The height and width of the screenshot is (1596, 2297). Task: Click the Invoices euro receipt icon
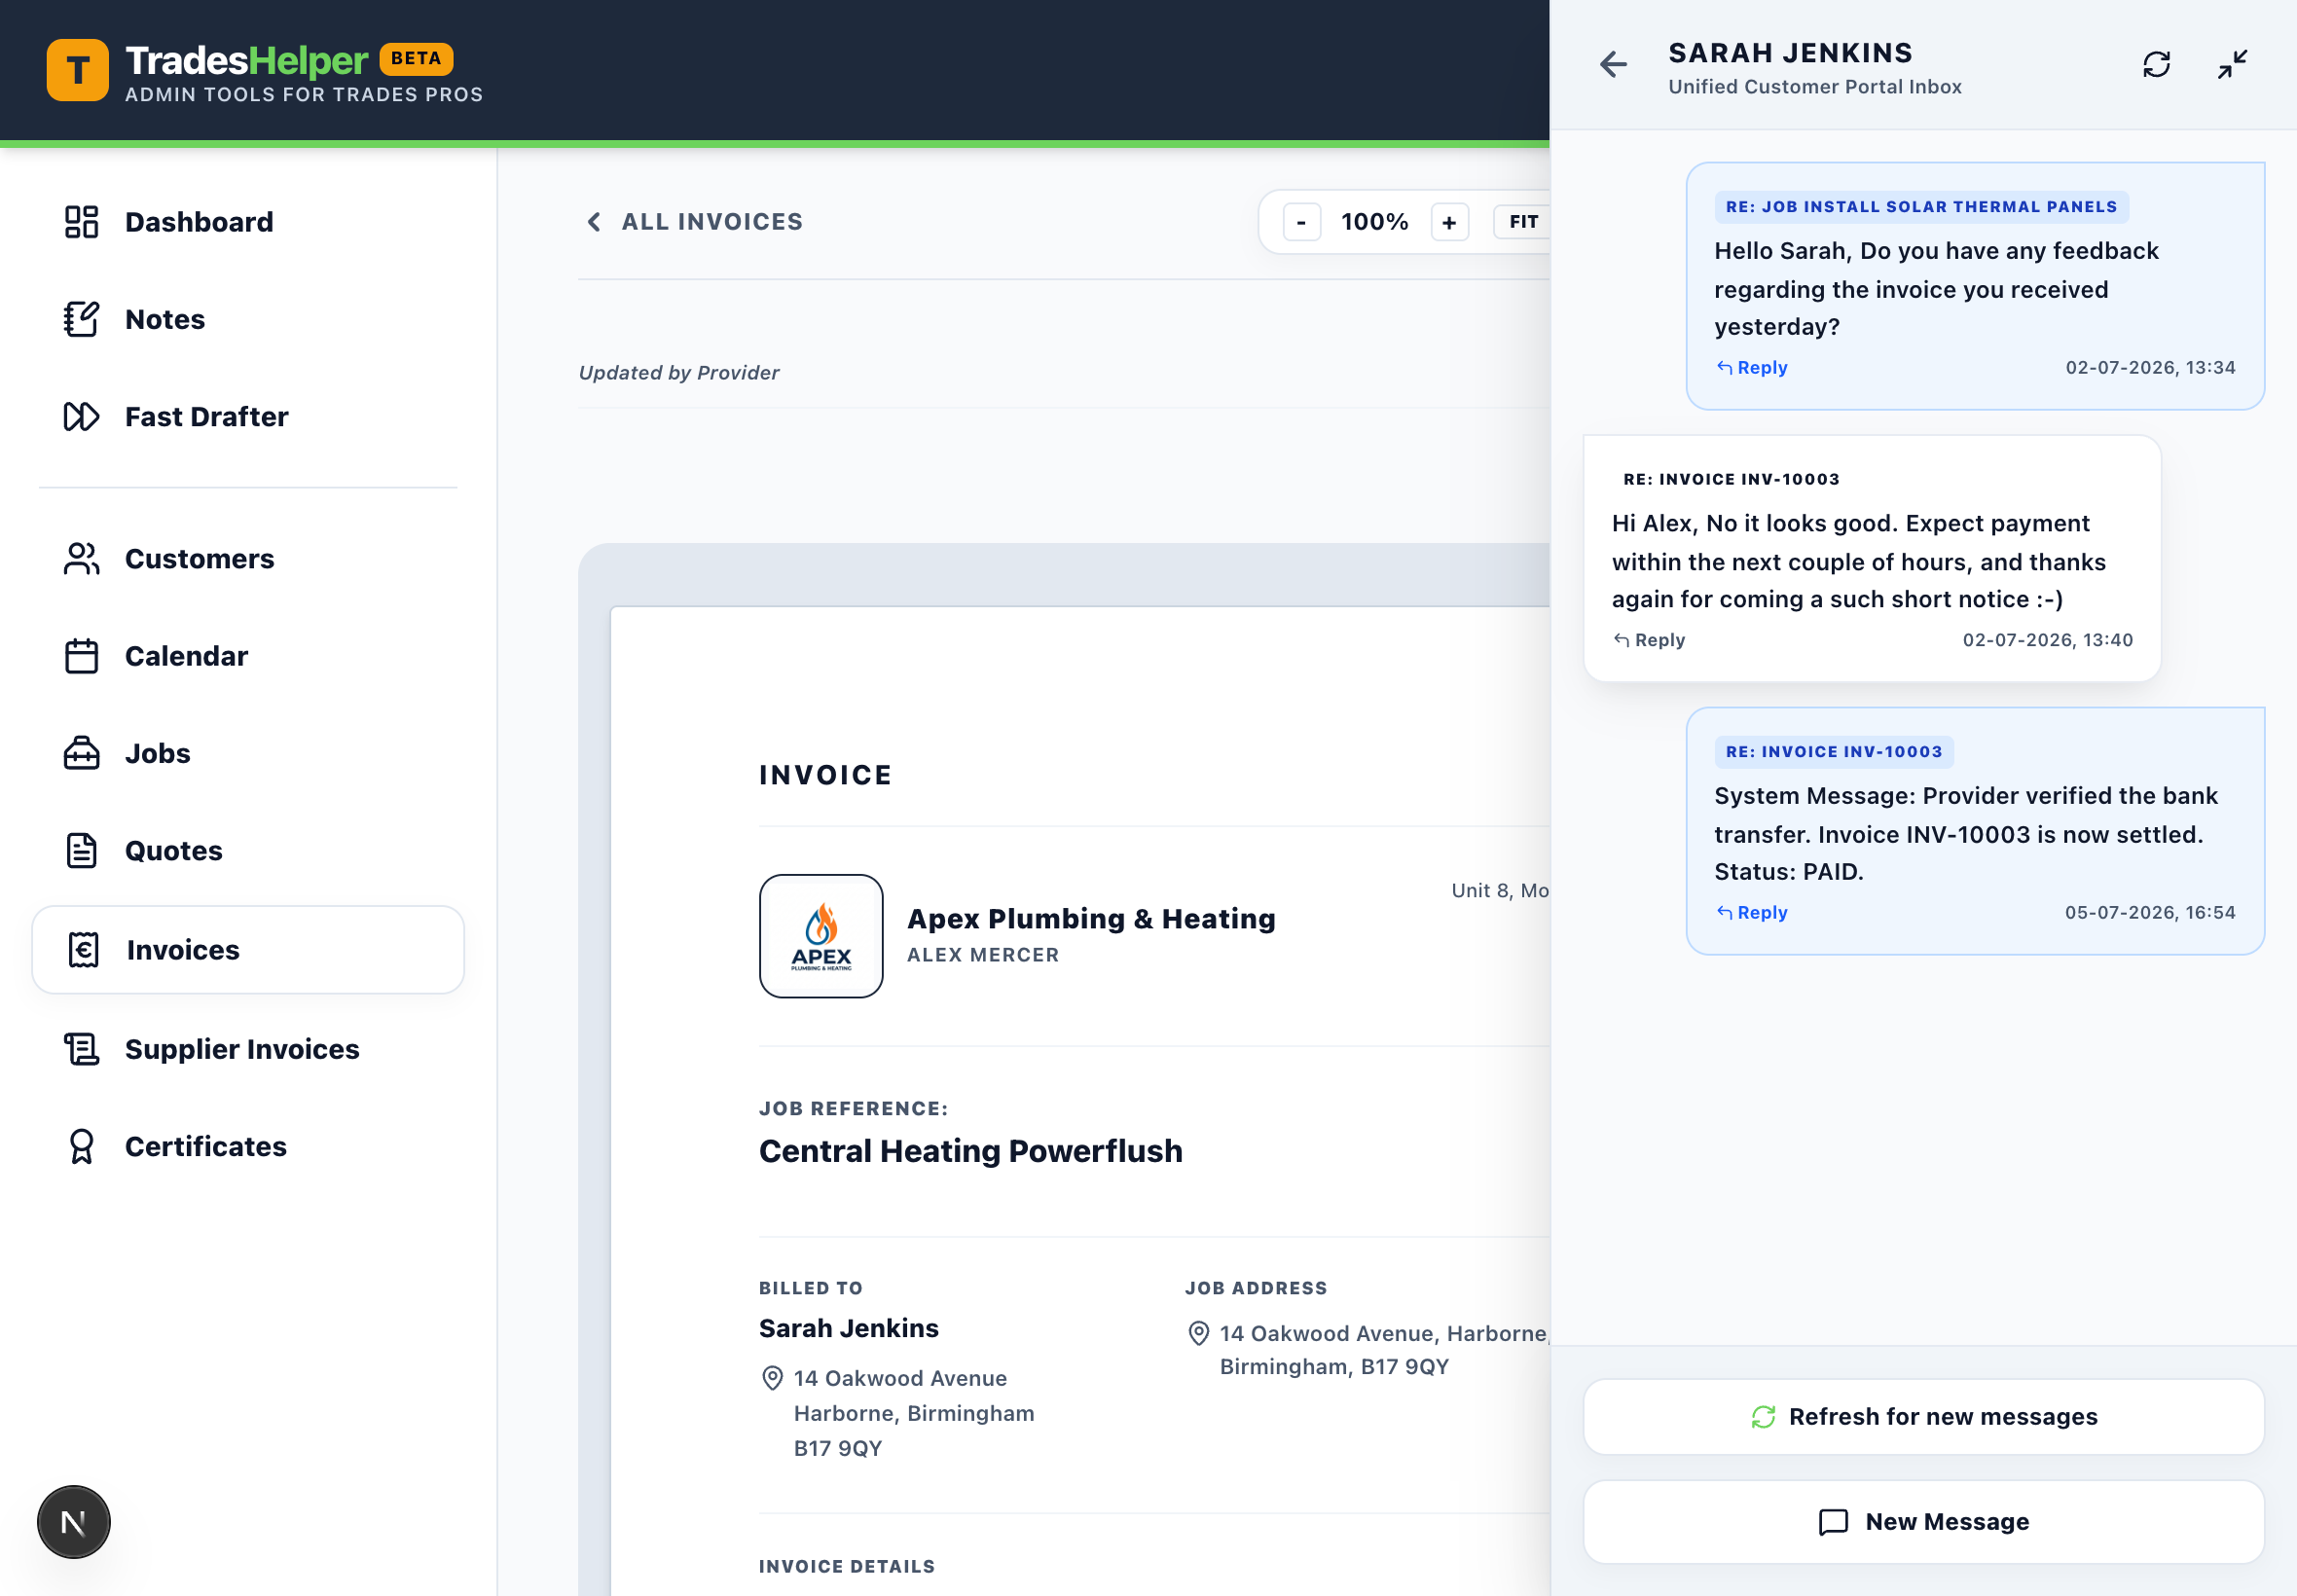click(83, 949)
